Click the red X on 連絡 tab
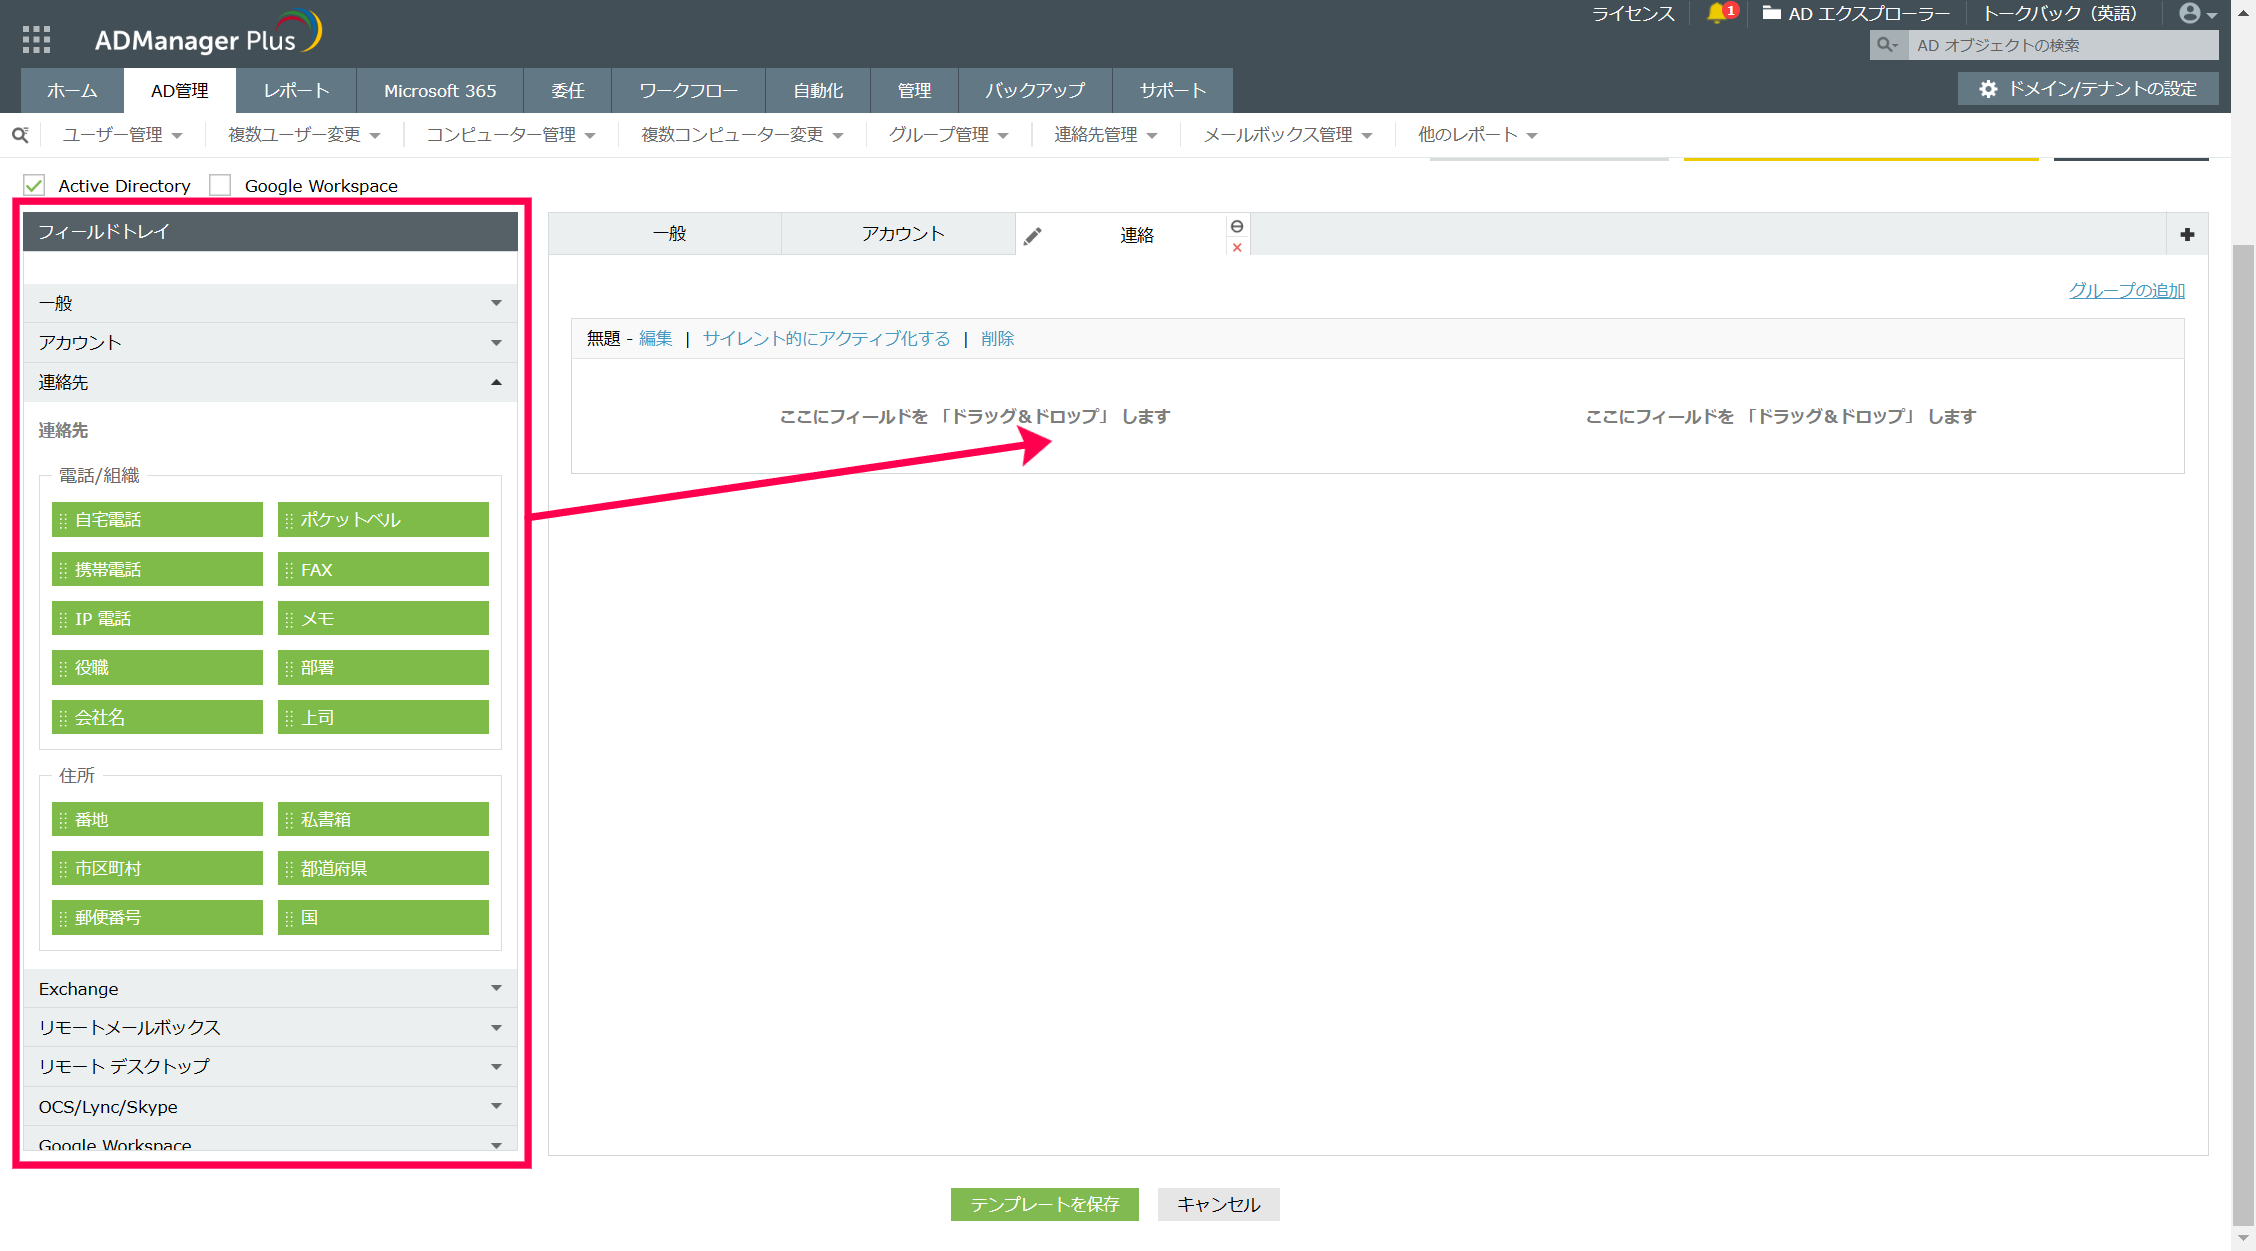Screen dimensions: 2256x1251 1237,248
